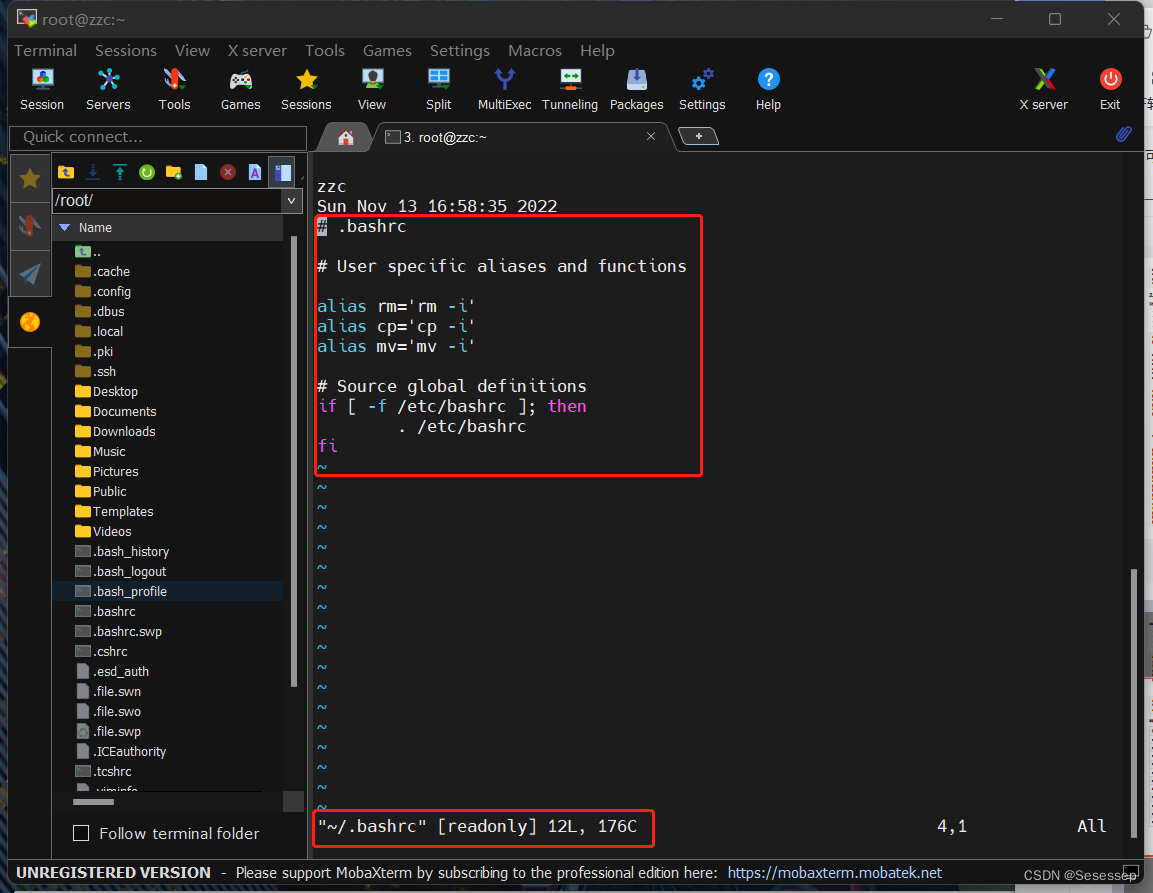Select the .tcshrc file
The width and height of the screenshot is (1153, 893).
coord(104,772)
